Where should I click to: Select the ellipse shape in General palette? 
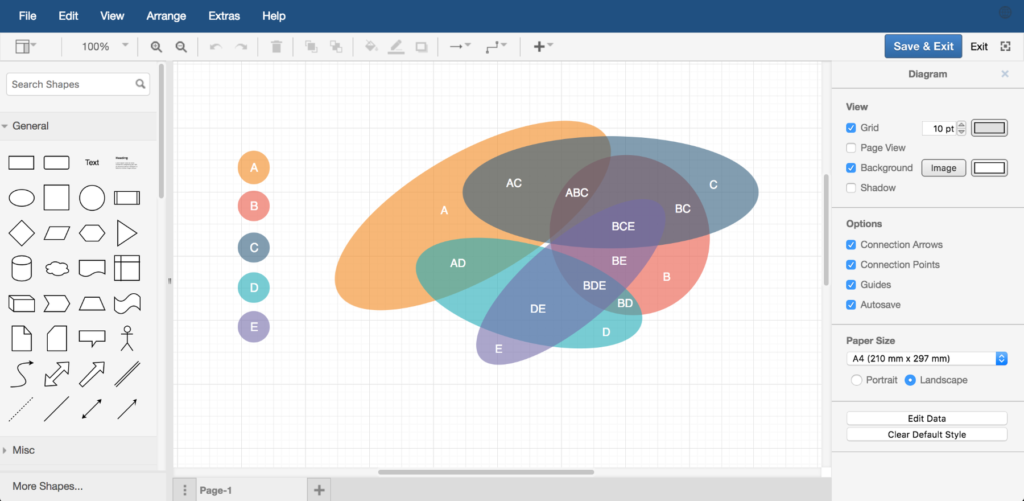[22, 197]
